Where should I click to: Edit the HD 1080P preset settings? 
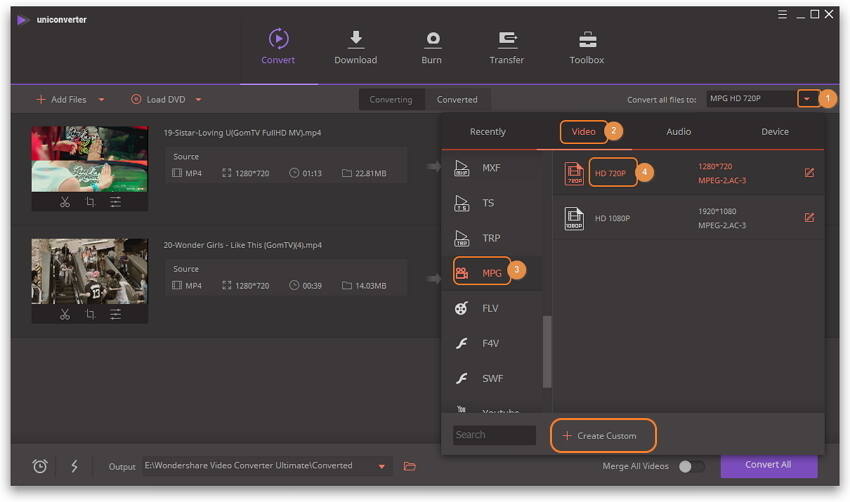coord(809,218)
